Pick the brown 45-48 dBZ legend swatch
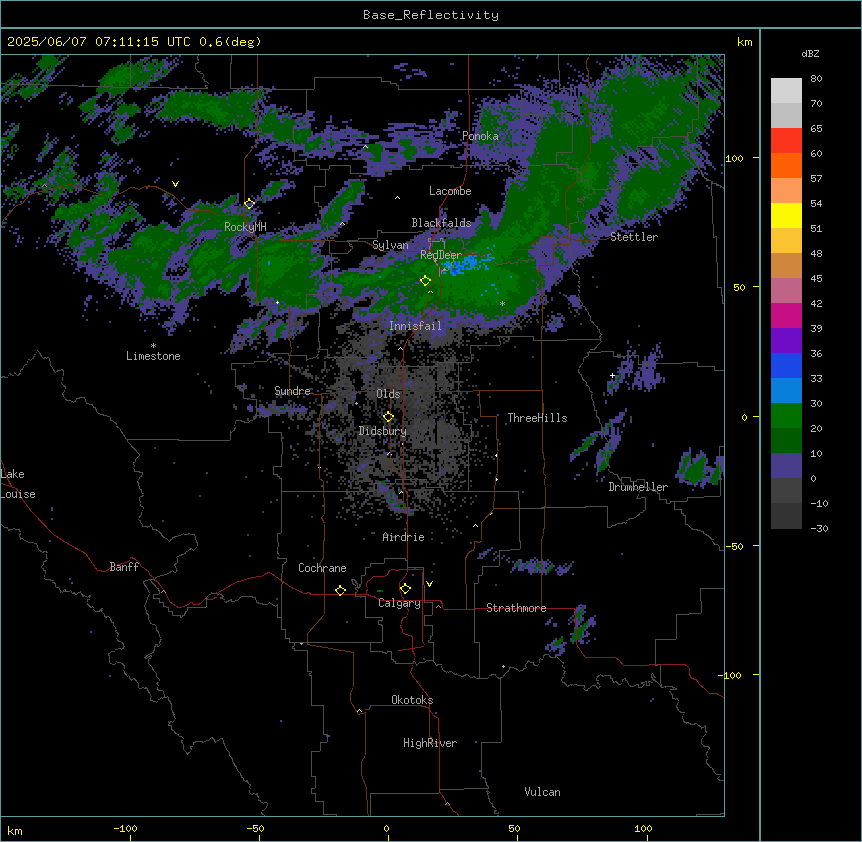 click(x=786, y=265)
